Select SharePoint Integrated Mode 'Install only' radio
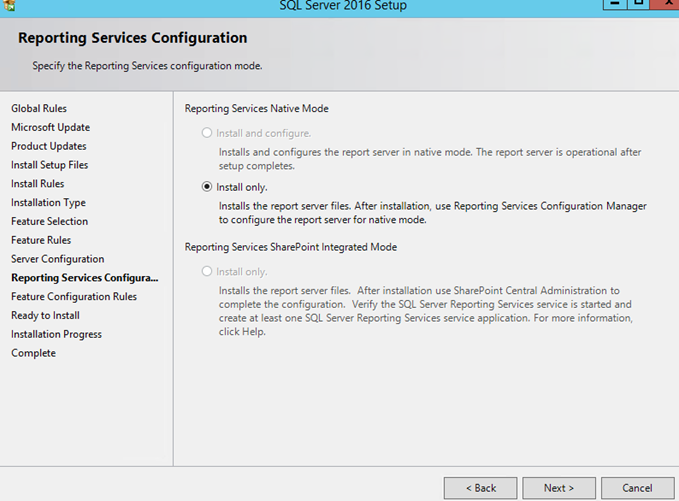The width and height of the screenshot is (679, 501). (207, 271)
